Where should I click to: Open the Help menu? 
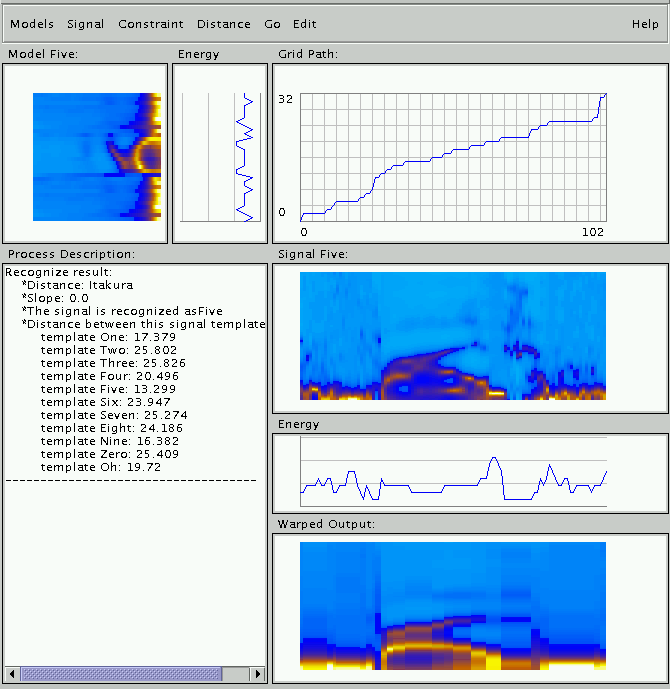[x=645, y=24]
